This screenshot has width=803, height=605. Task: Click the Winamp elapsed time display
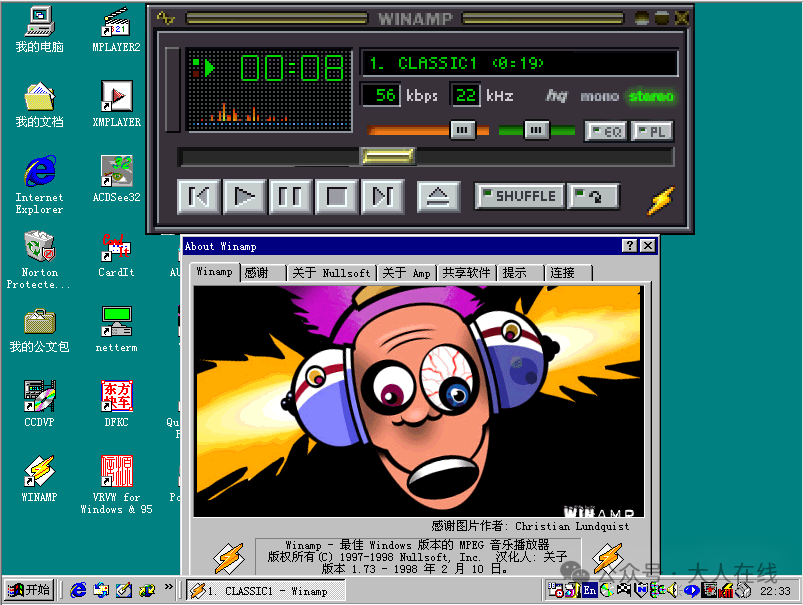click(x=291, y=69)
